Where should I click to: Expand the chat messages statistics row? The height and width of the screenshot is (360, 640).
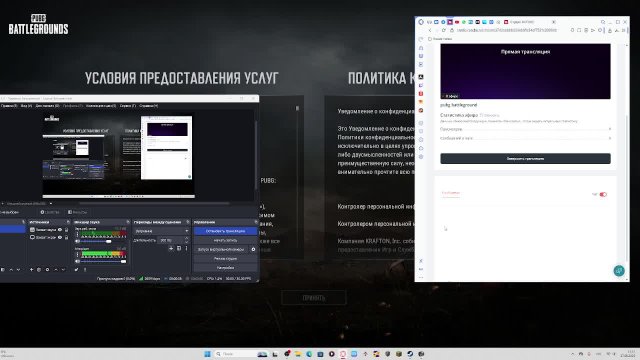[525, 138]
